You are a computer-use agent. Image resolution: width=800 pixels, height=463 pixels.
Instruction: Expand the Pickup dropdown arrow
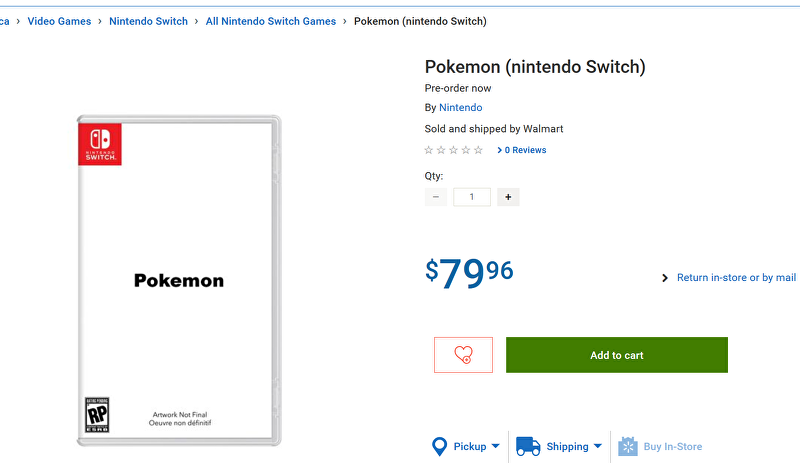click(495, 446)
